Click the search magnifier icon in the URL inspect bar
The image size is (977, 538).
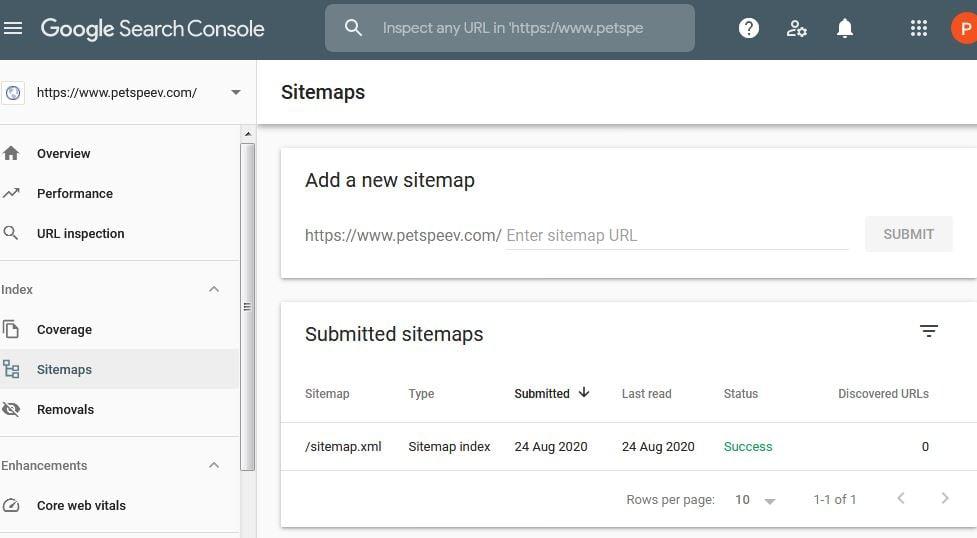(x=353, y=27)
